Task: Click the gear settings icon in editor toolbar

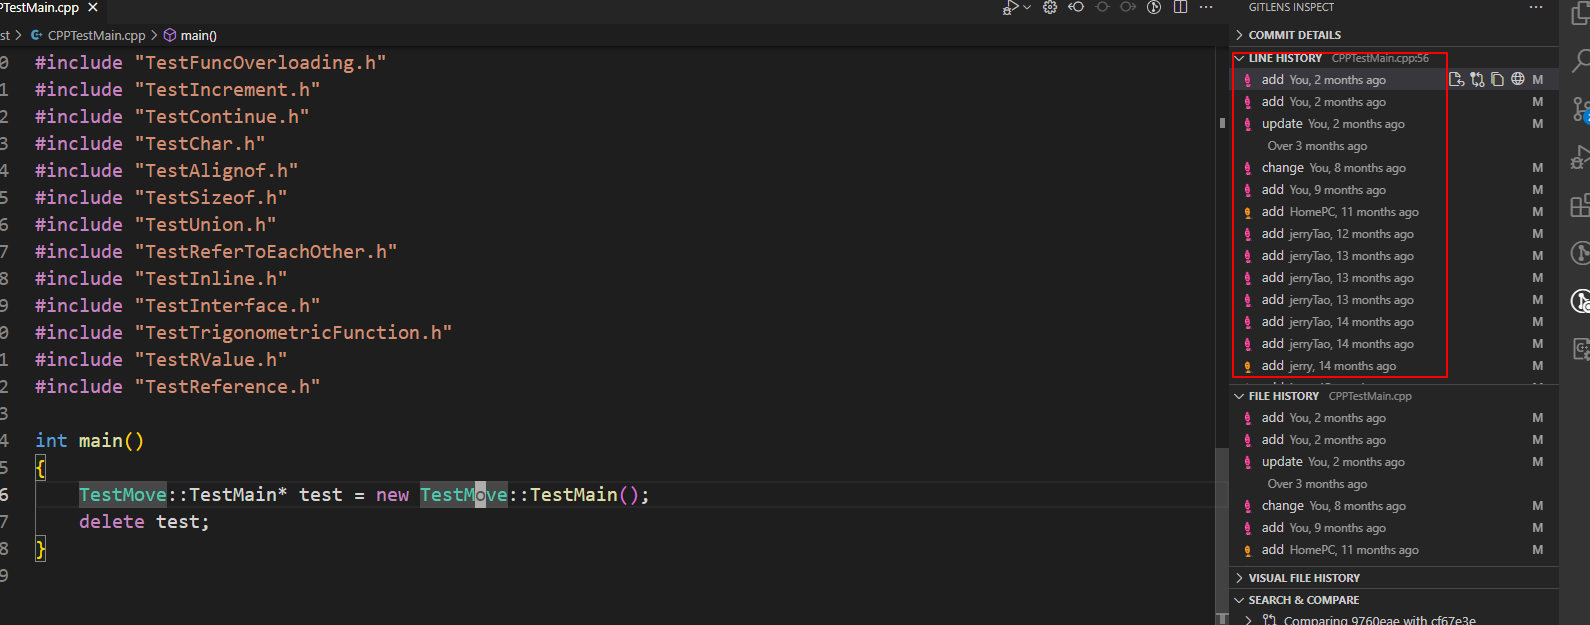Action: [1050, 7]
